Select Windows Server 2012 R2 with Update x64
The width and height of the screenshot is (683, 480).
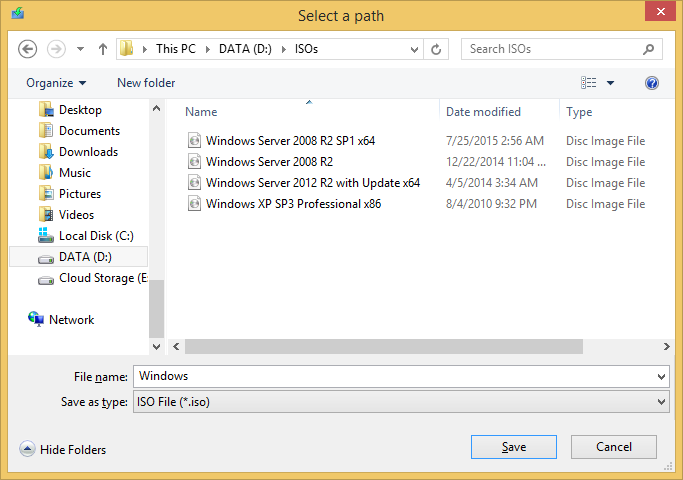(x=313, y=183)
